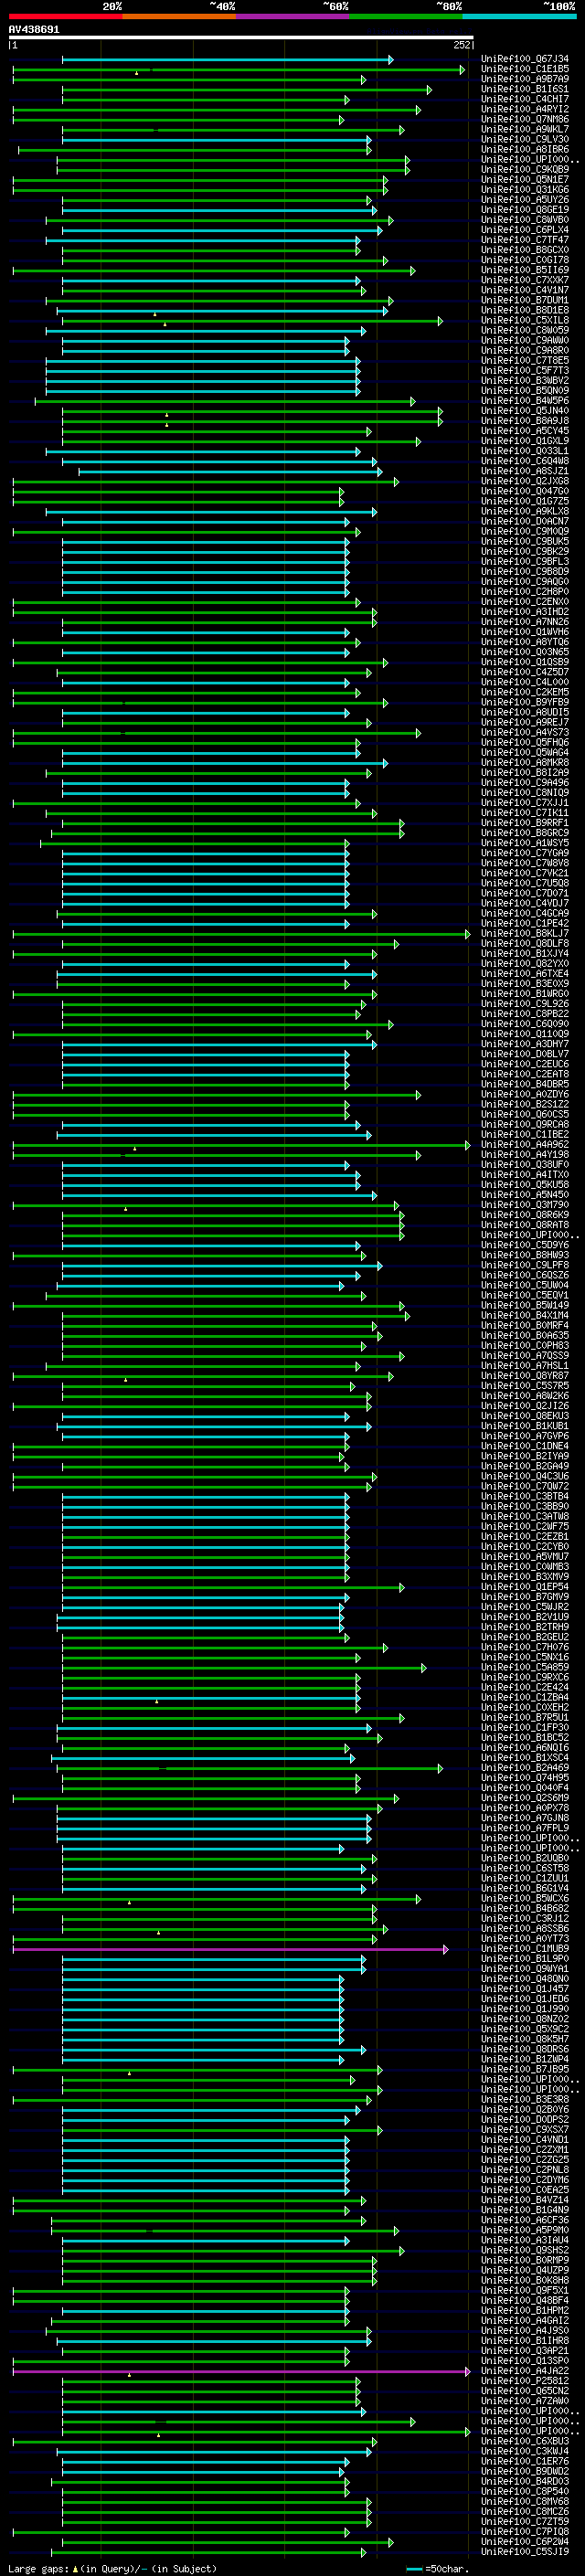Select hit label UniRef100_B5II69
585x2576 pixels.
pyautogui.click(x=525, y=270)
